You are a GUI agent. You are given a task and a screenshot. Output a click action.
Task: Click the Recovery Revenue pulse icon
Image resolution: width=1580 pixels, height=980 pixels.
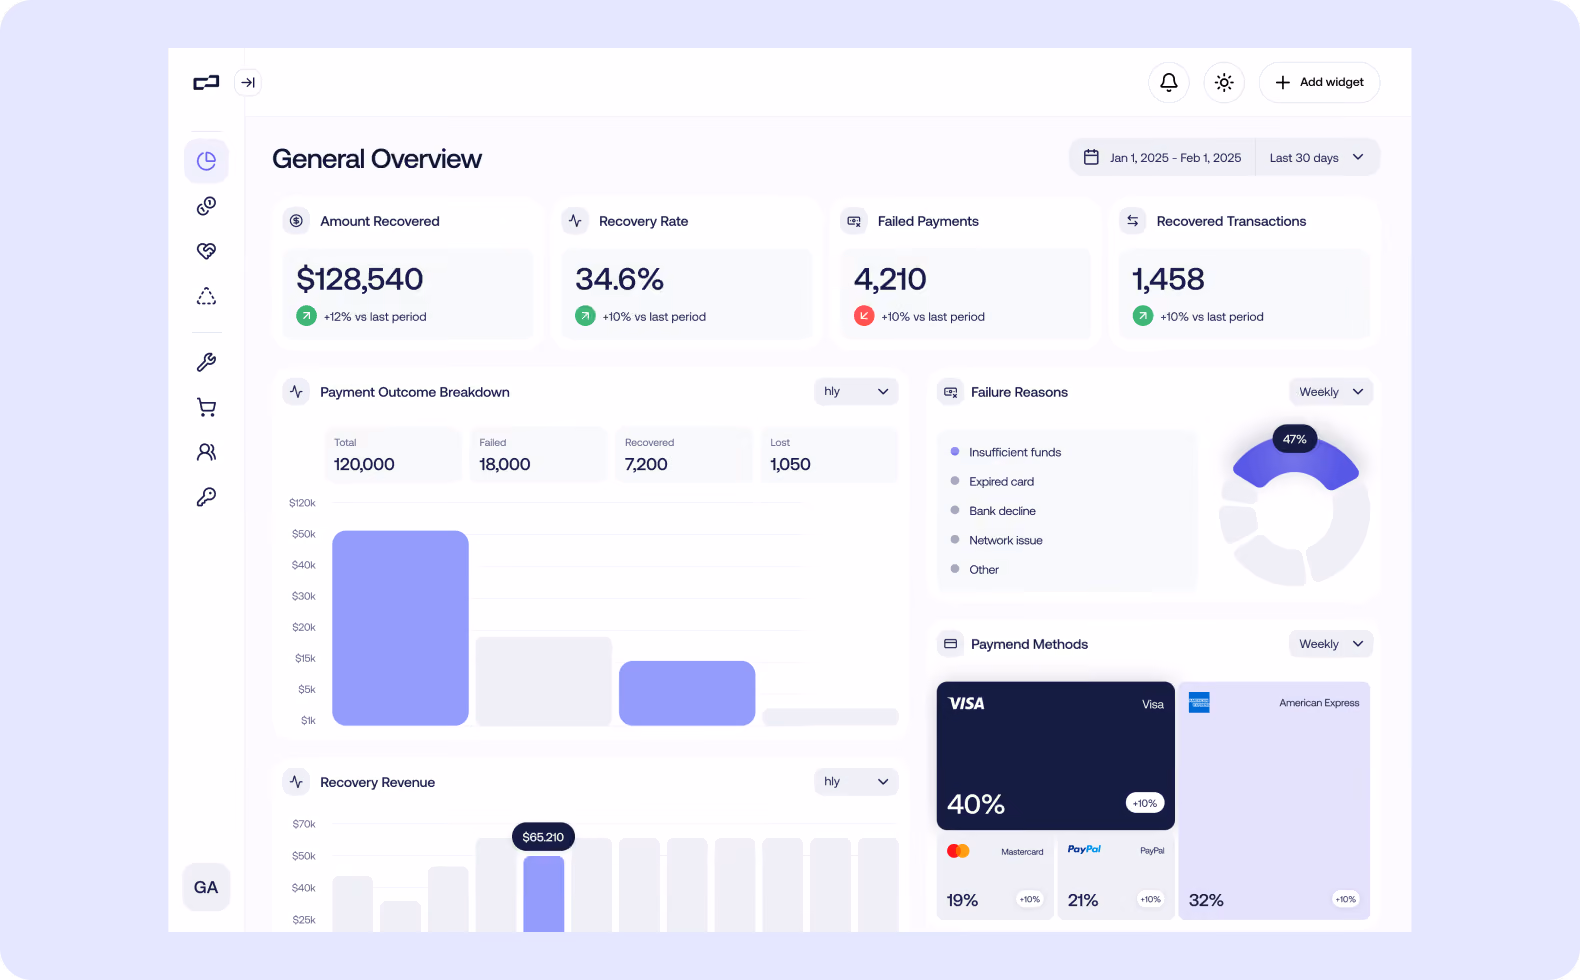pyautogui.click(x=296, y=782)
